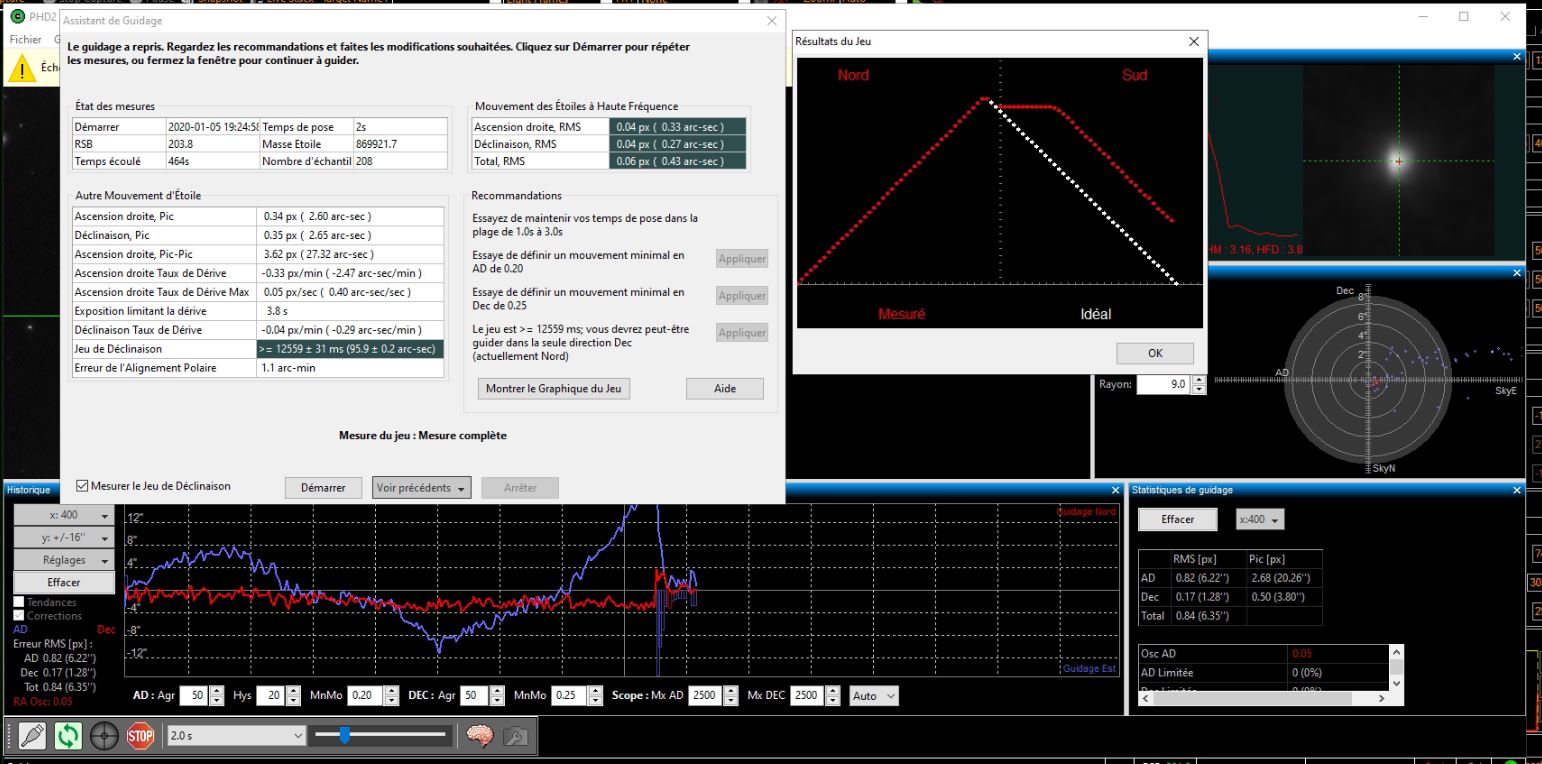This screenshot has height=764, width=1542.
Task: Toggle the Corrections checkbox
Action: point(19,616)
